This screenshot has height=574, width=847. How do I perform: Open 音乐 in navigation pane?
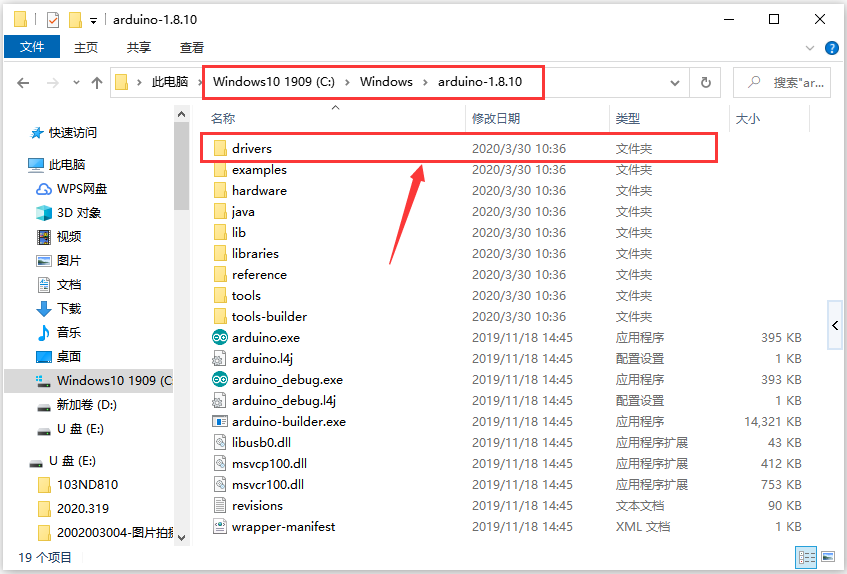click(69, 333)
